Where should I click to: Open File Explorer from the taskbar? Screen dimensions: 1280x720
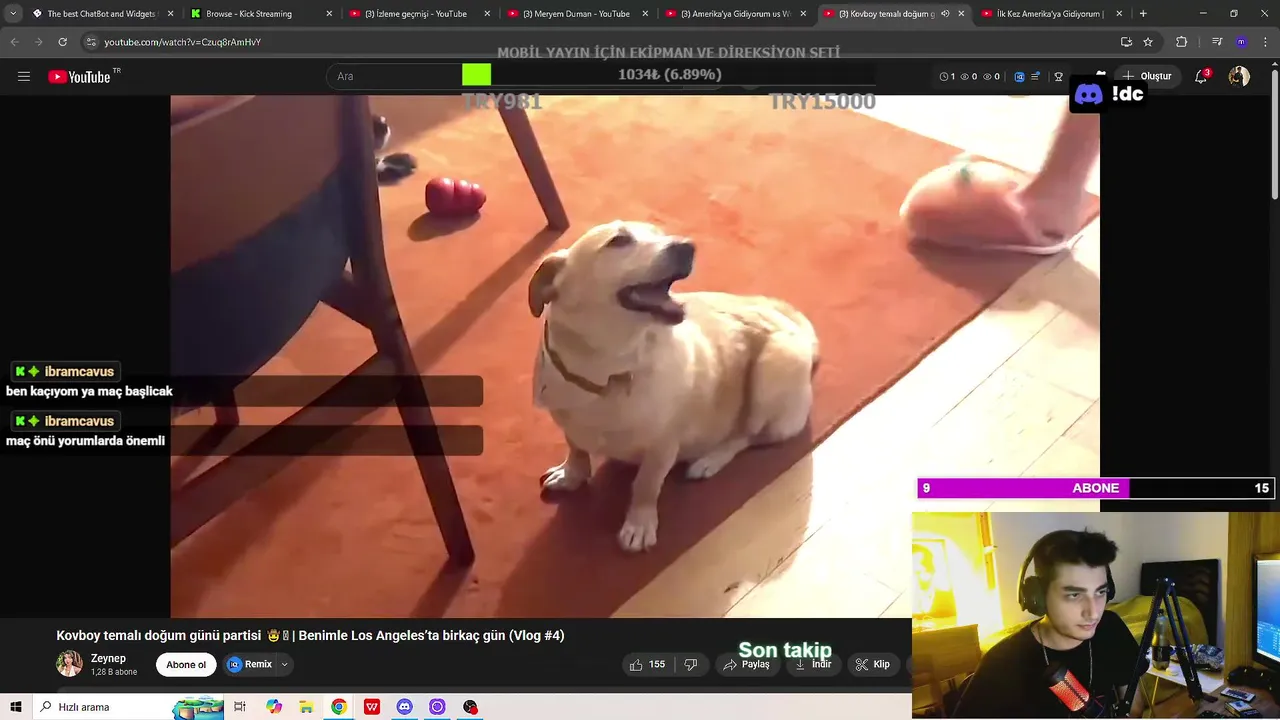(307, 707)
